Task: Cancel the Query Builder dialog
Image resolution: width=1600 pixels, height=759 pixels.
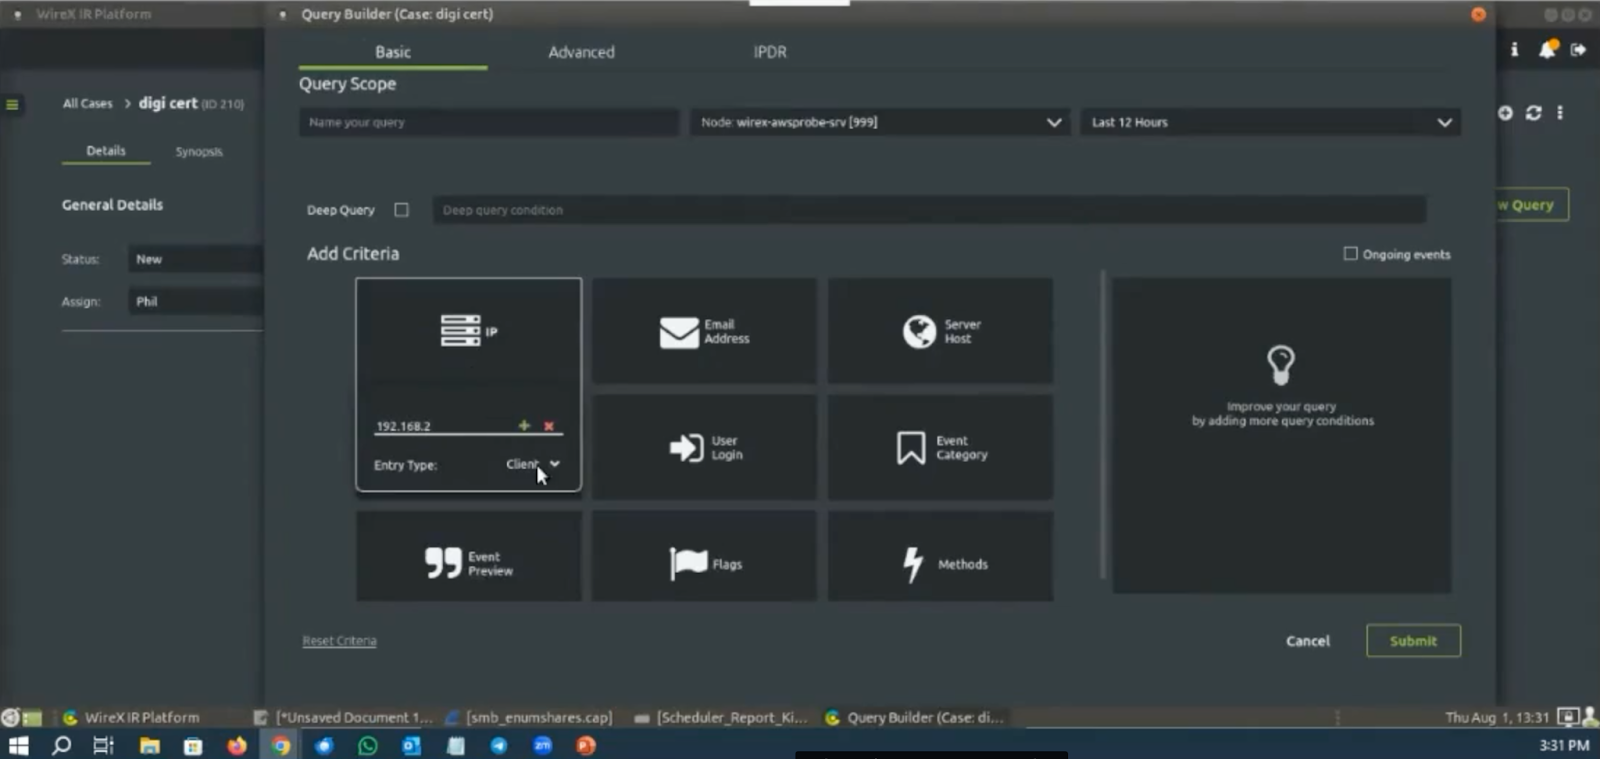Action: tap(1308, 641)
